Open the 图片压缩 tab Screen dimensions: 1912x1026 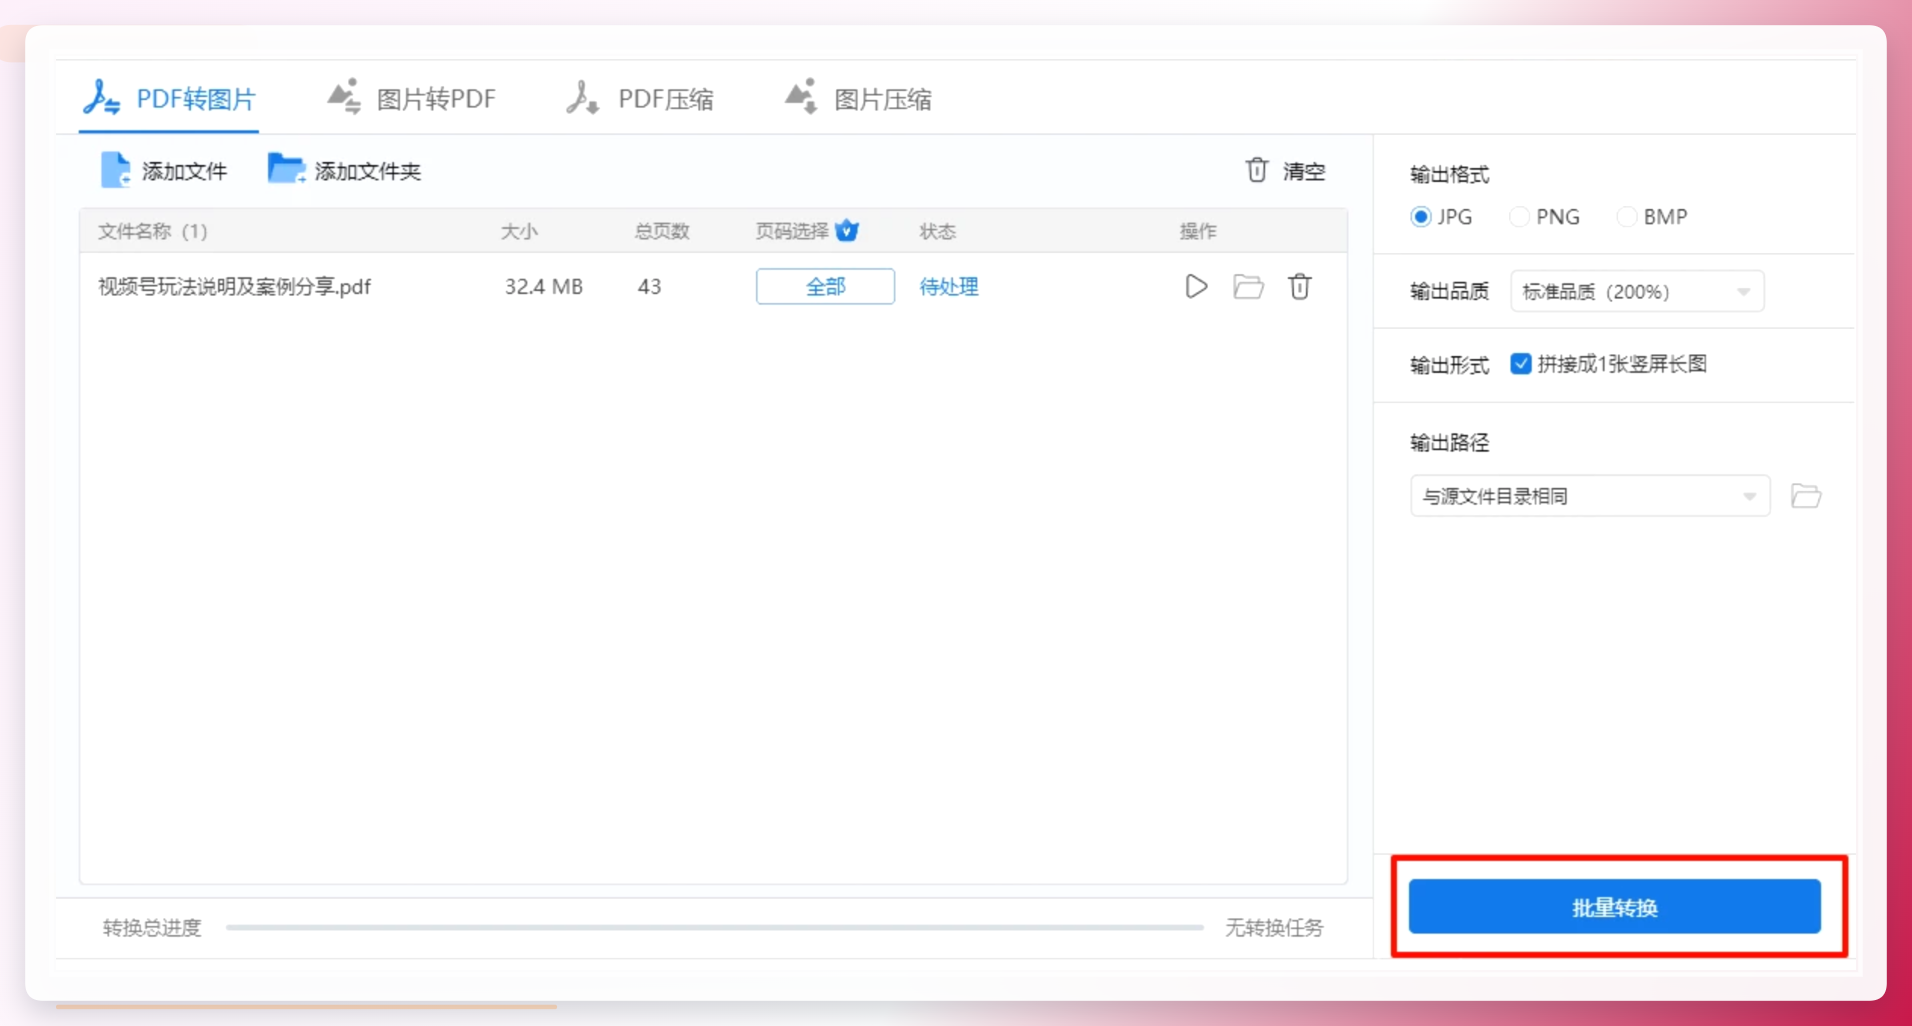[859, 98]
